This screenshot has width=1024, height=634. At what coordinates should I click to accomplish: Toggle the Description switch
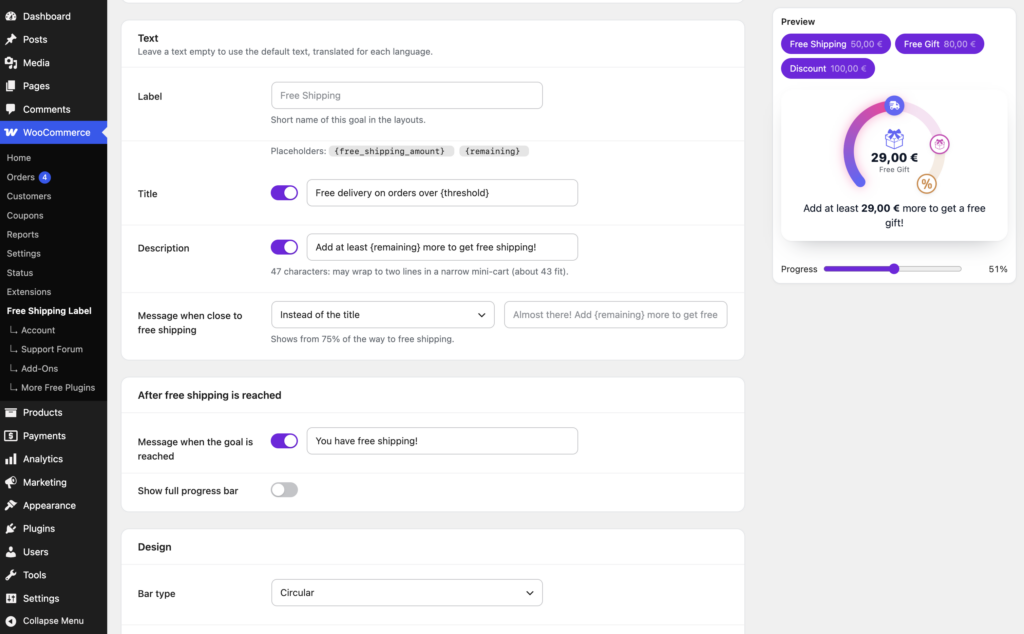[x=284, y=247]
